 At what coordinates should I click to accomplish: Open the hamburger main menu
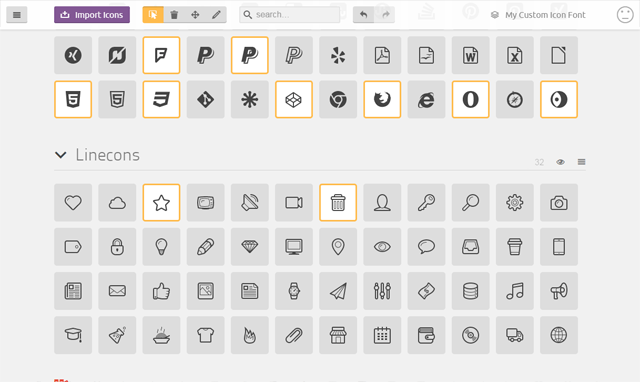click(17, 15)
